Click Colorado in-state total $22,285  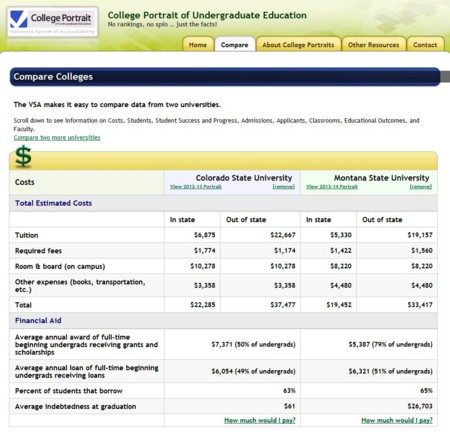click(x=203, y=305)
